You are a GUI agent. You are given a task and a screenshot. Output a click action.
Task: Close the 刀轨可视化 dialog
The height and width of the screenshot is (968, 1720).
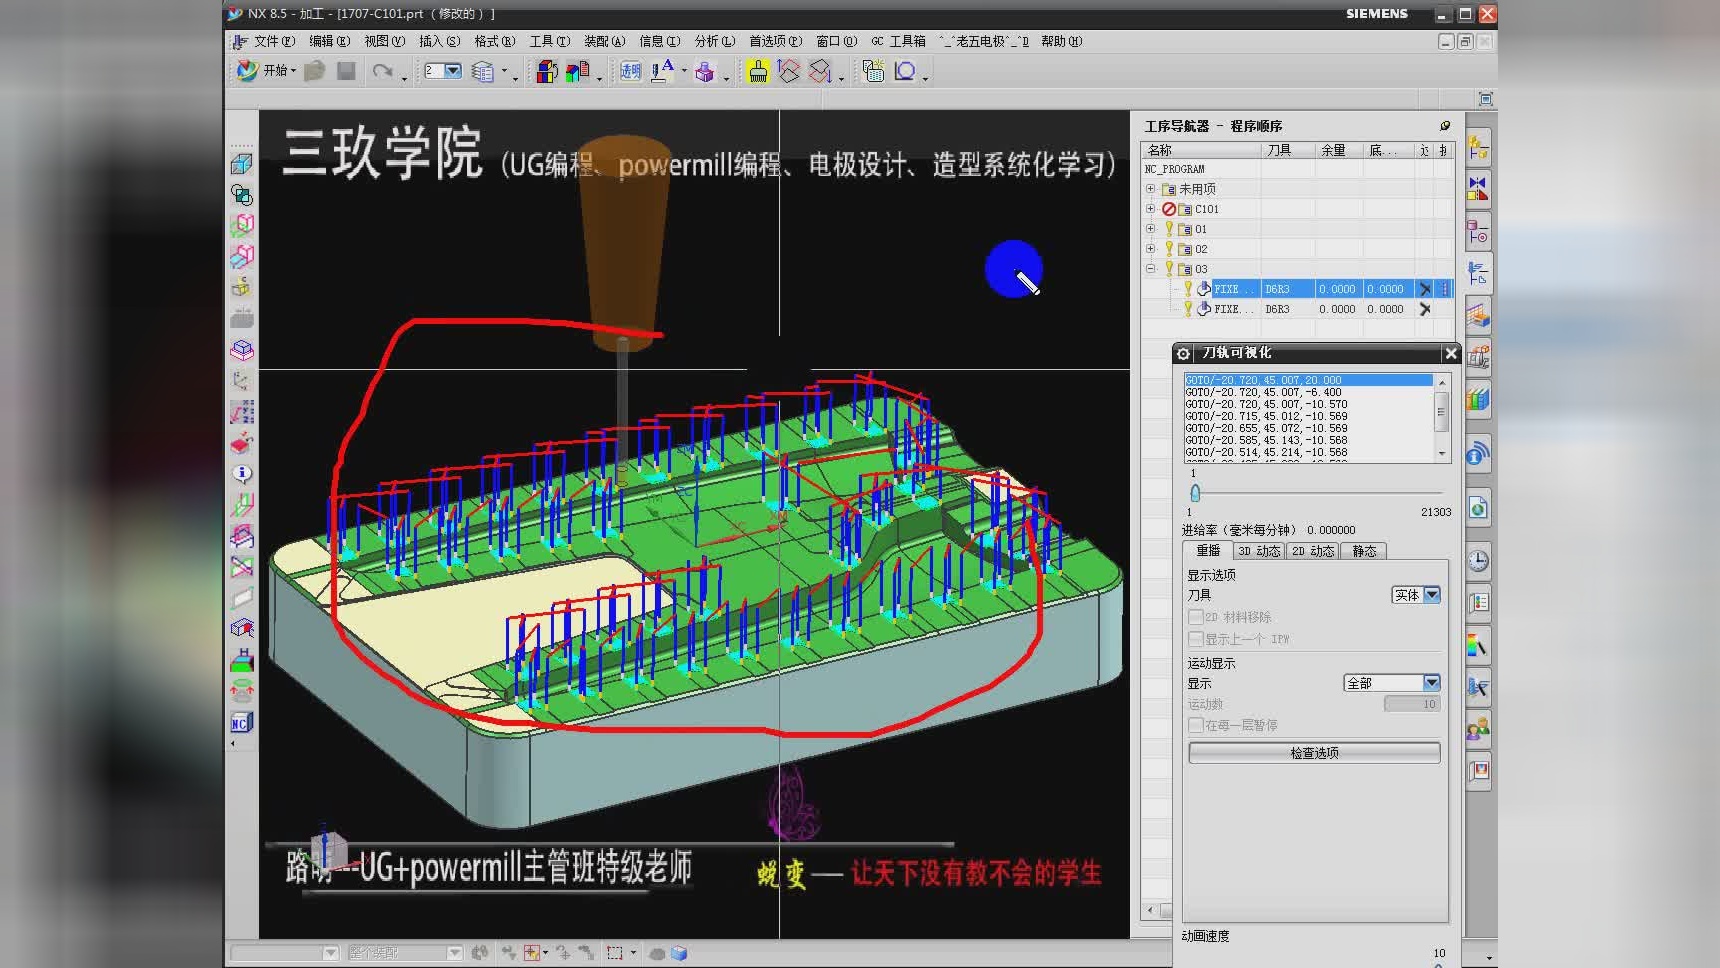1451,353
